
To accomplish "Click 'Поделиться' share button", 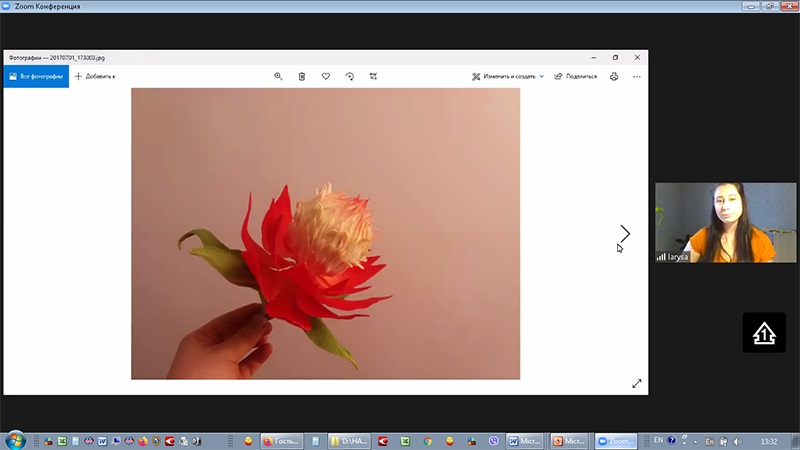I will point(576,76).
